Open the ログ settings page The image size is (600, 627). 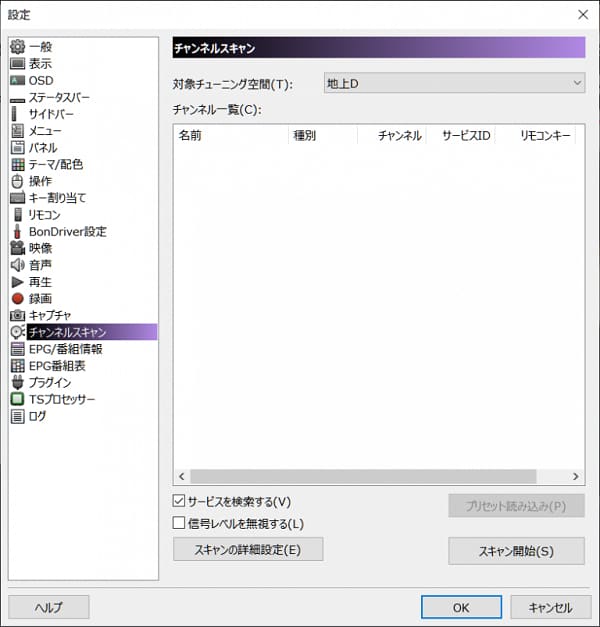(38, 416)
